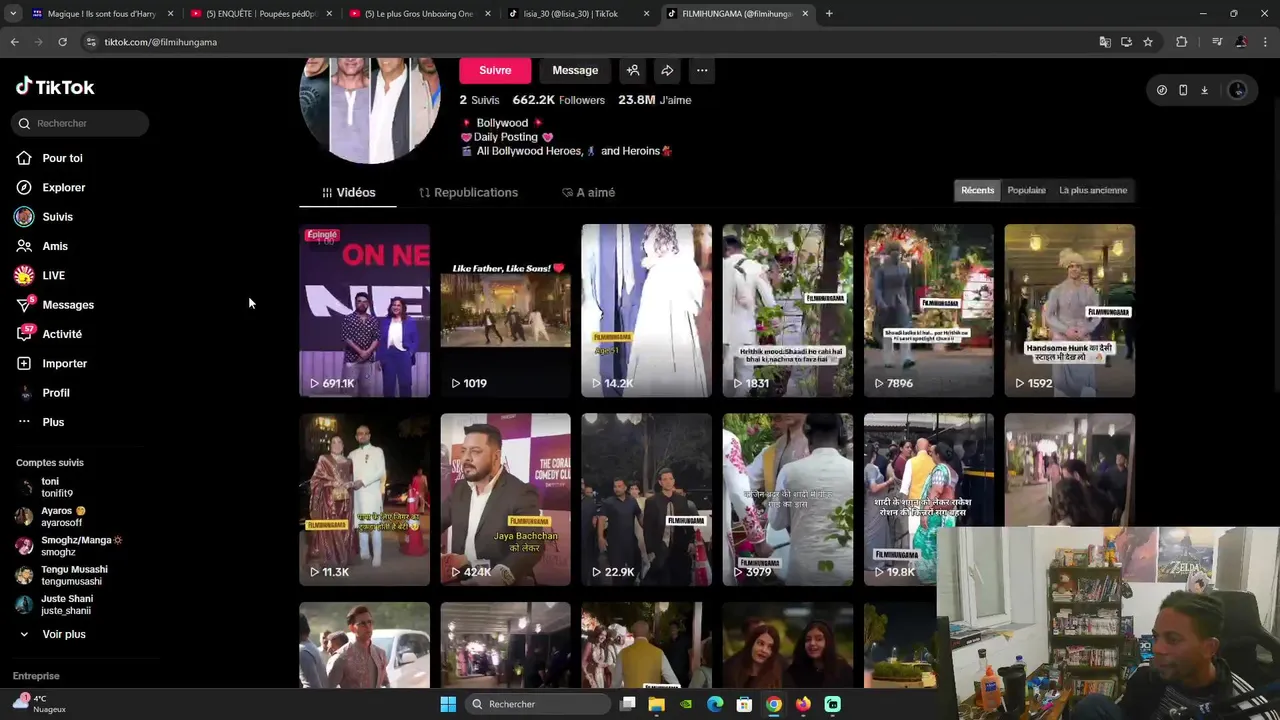Open the Windows Start menu
The image size is (1280, 720).
point(448,704)
